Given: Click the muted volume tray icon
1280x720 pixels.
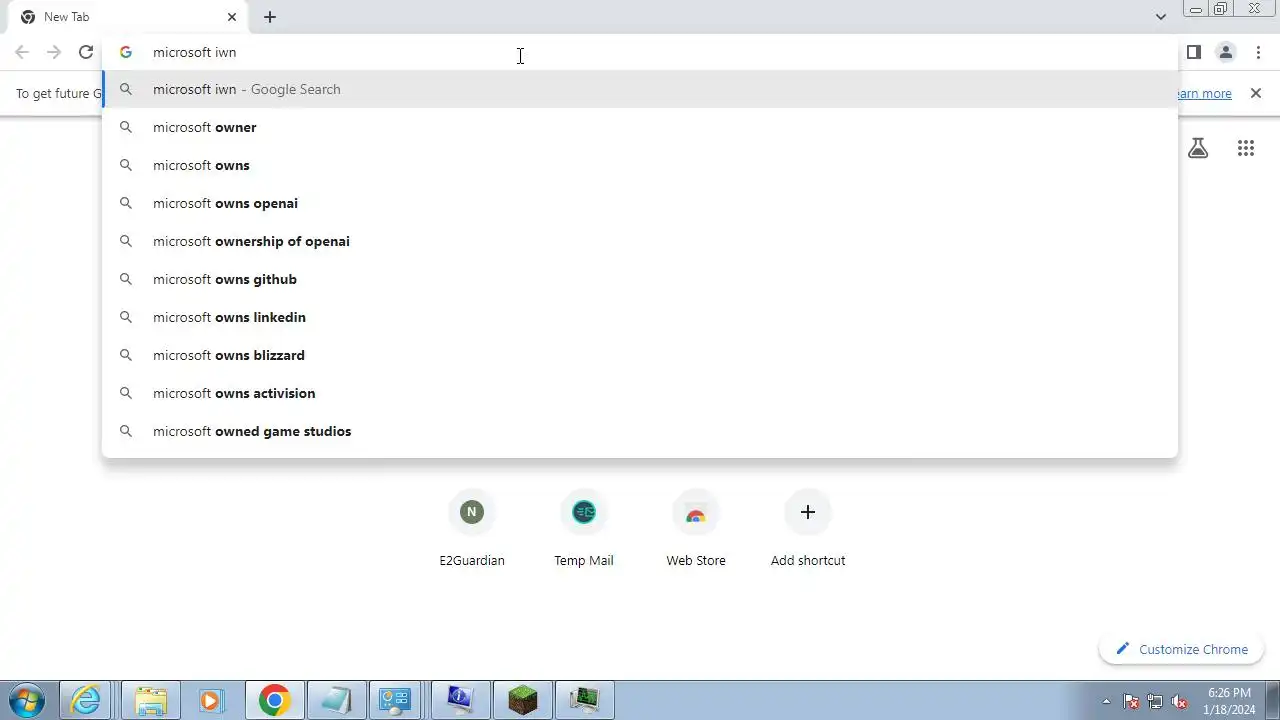Looking at the screenshot, I should (1179, 701).
